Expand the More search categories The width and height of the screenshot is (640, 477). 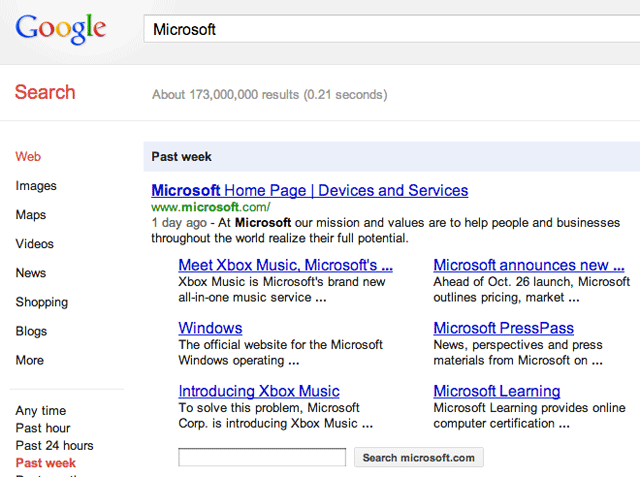tap(29, 360)
